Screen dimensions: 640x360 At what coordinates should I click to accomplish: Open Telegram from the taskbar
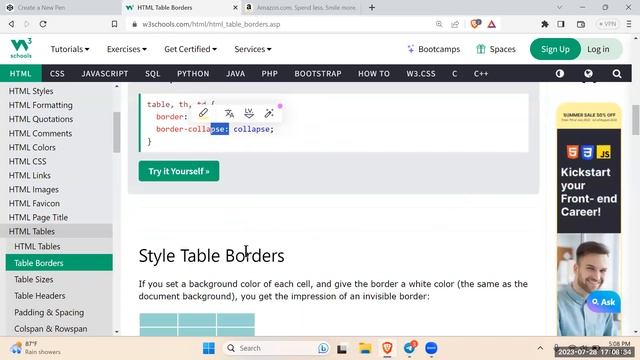pyautogui.click(x=409, y=348)
